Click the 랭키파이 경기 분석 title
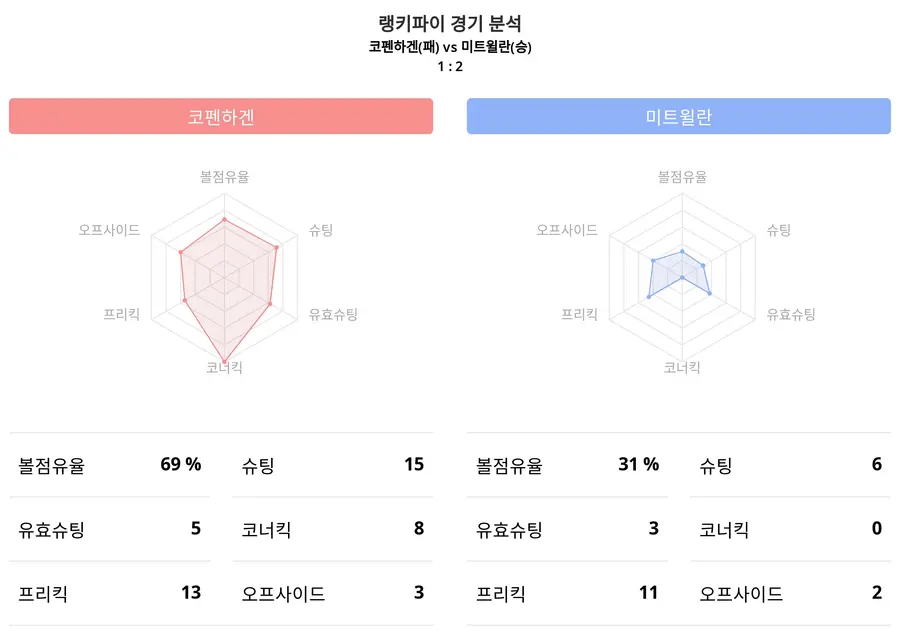Viewport: 900px width, 635px height. tap(450, 24)
